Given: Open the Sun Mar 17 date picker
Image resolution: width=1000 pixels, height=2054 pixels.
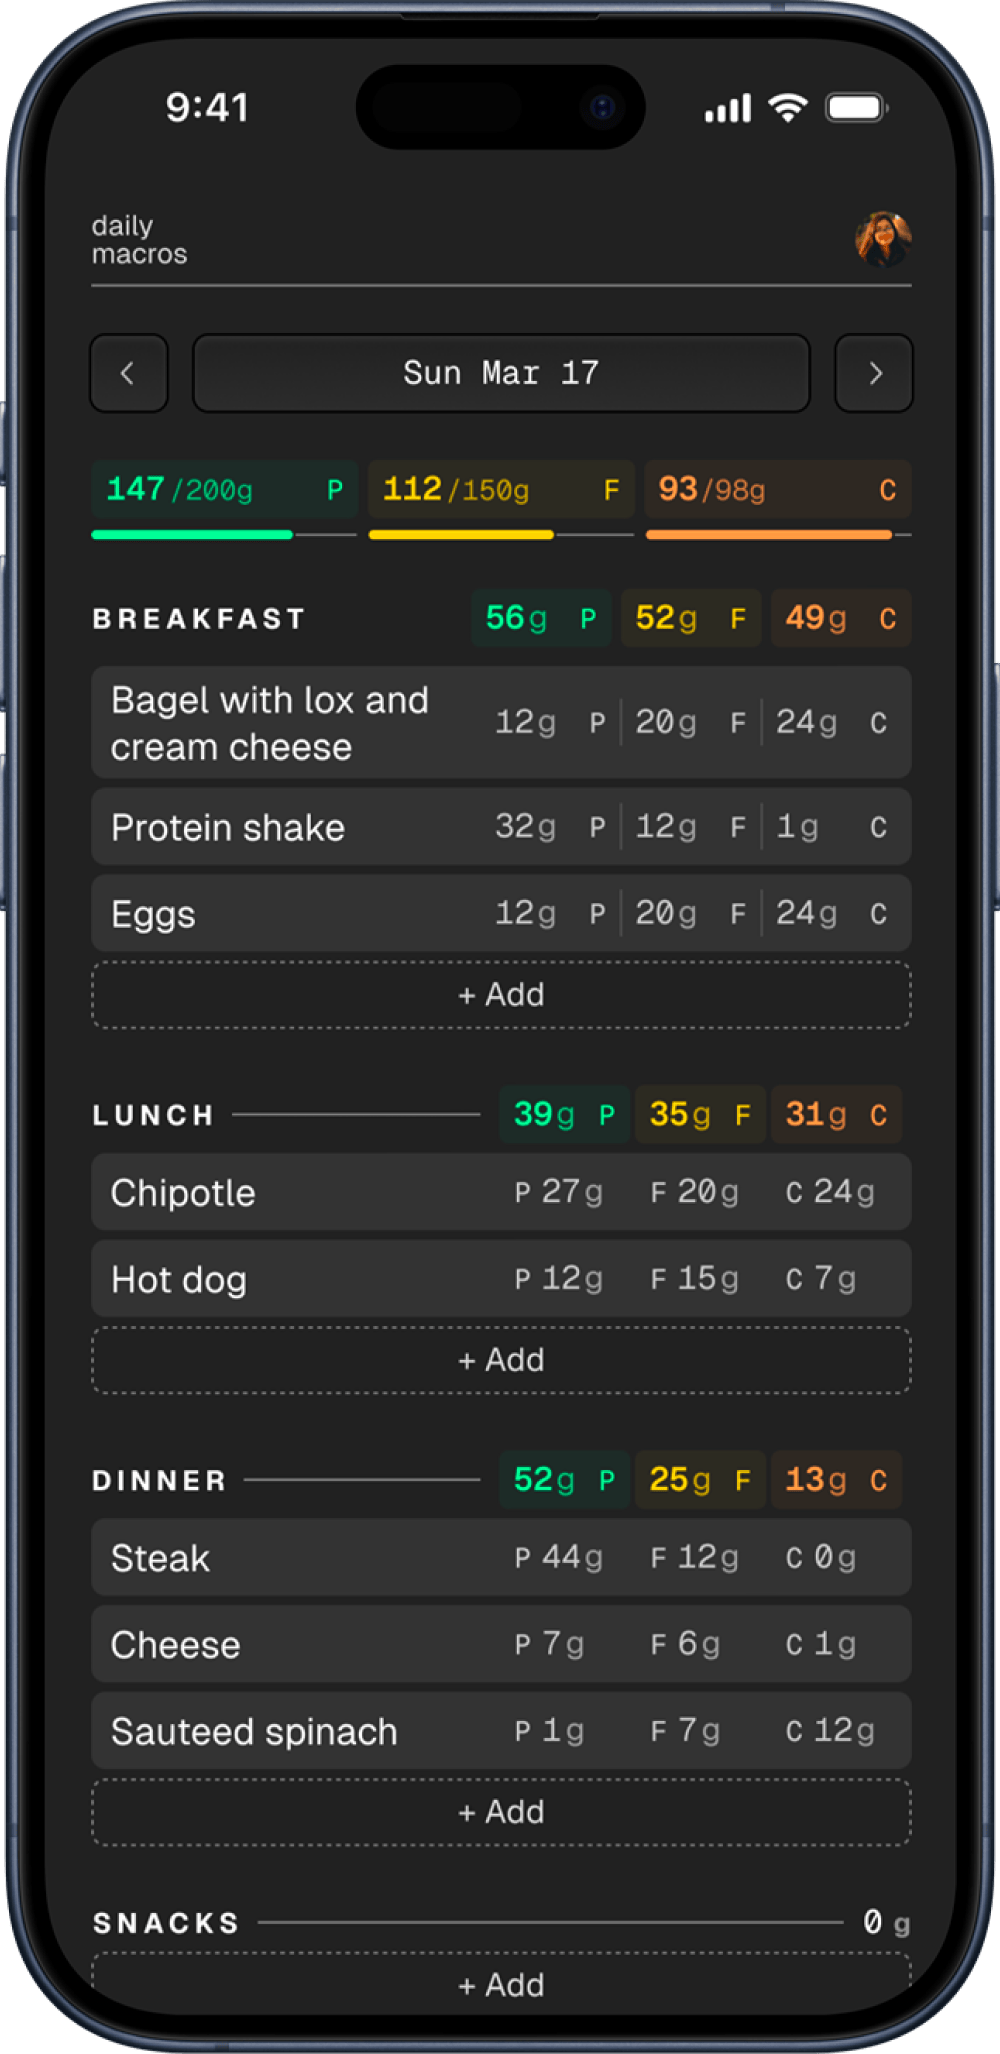Looking at the screenshot, I should click(501, 373).
